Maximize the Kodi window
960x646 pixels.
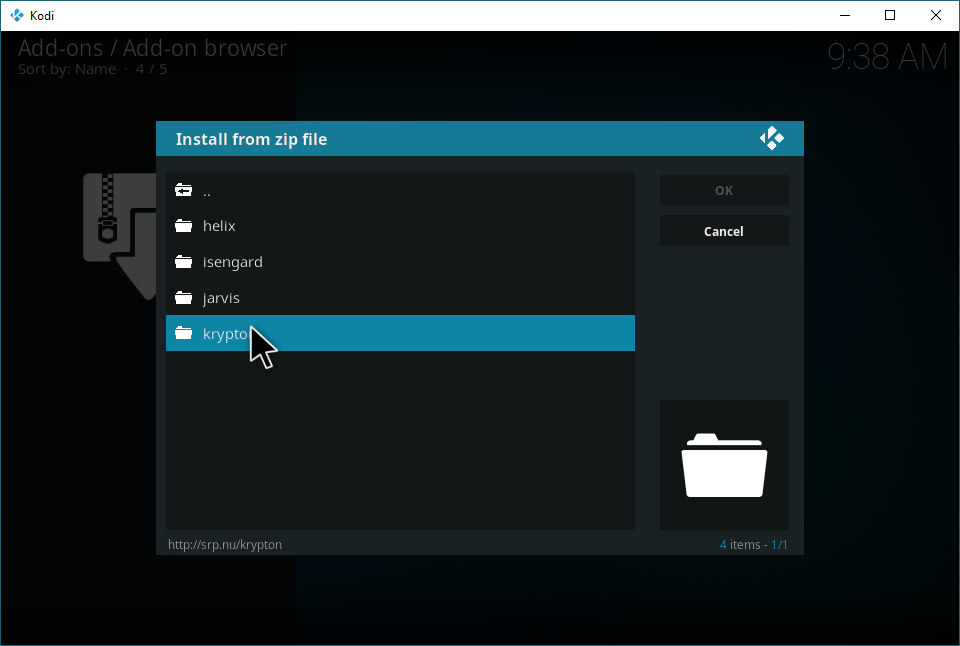(x=890, y=15)
